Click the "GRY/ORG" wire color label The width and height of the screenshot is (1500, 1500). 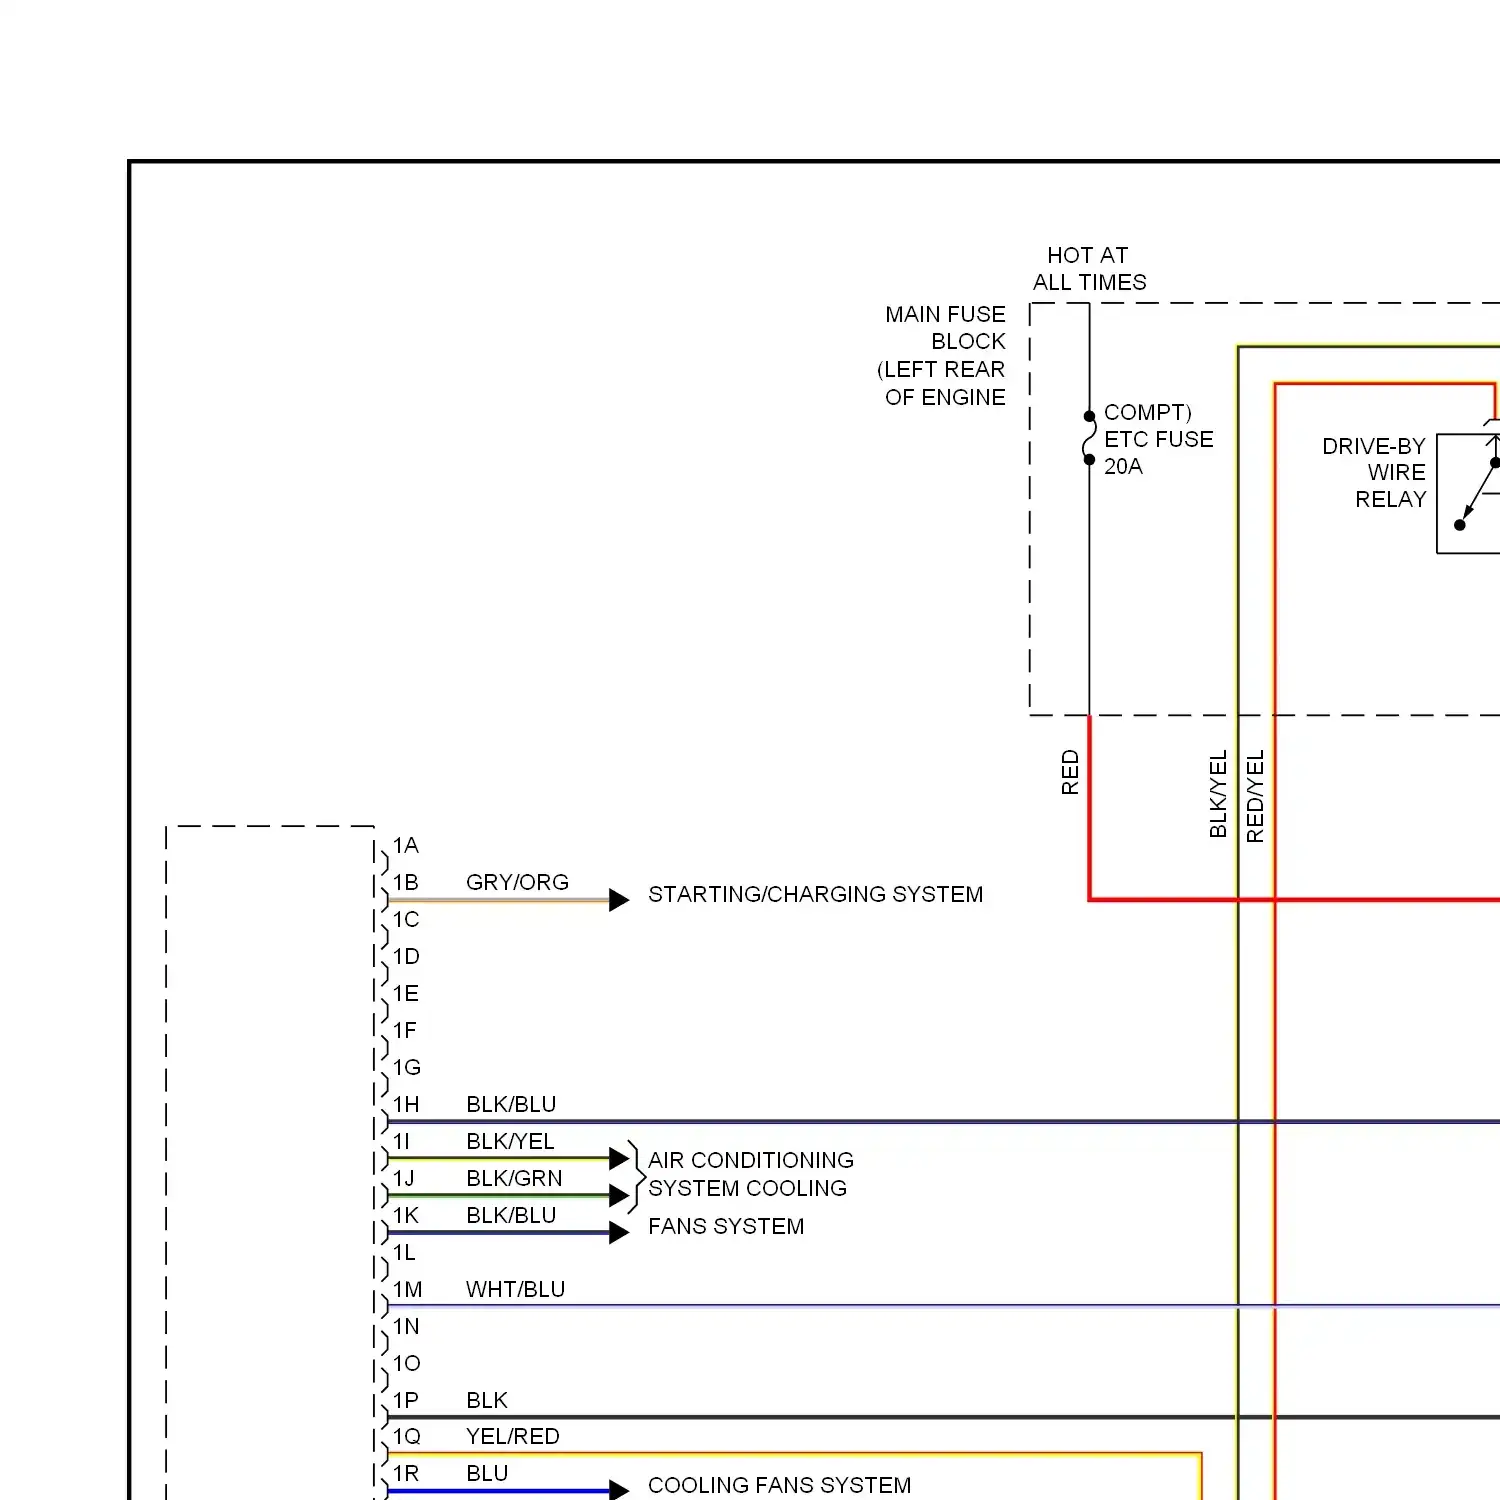pos(517,883)
